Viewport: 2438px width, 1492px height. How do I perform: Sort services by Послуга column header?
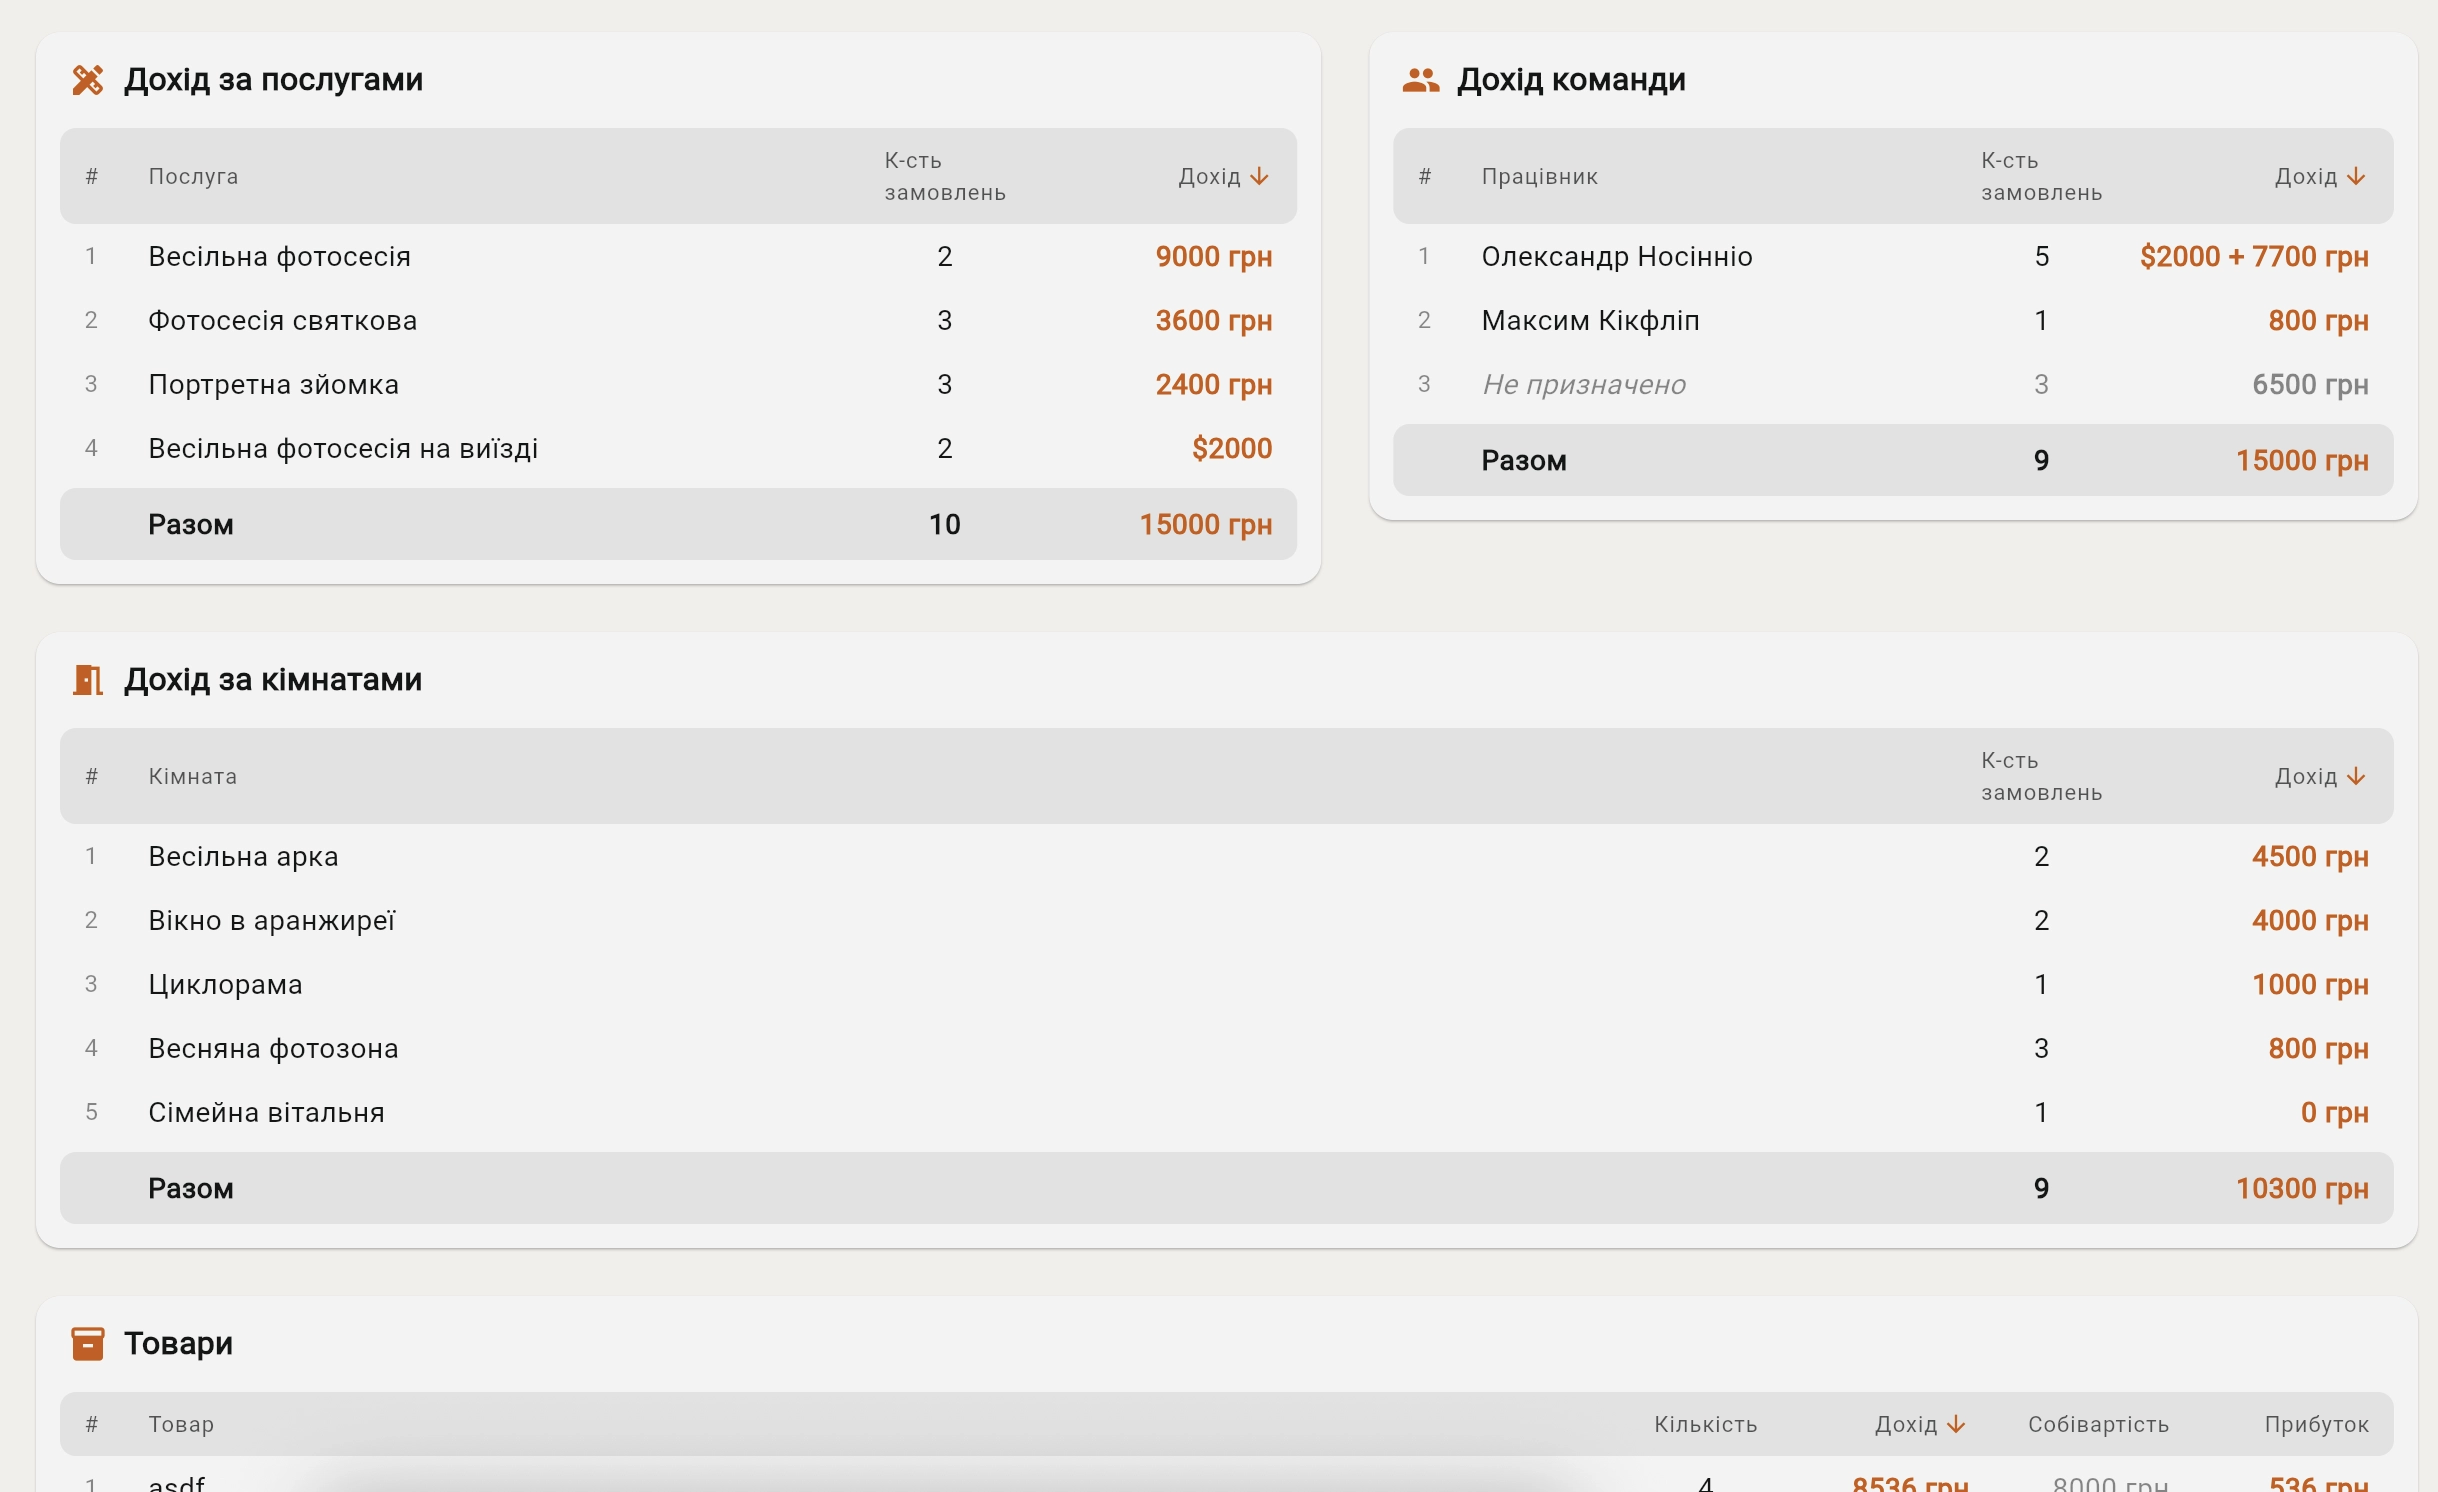pyautogui.click(x=193, y=177)
